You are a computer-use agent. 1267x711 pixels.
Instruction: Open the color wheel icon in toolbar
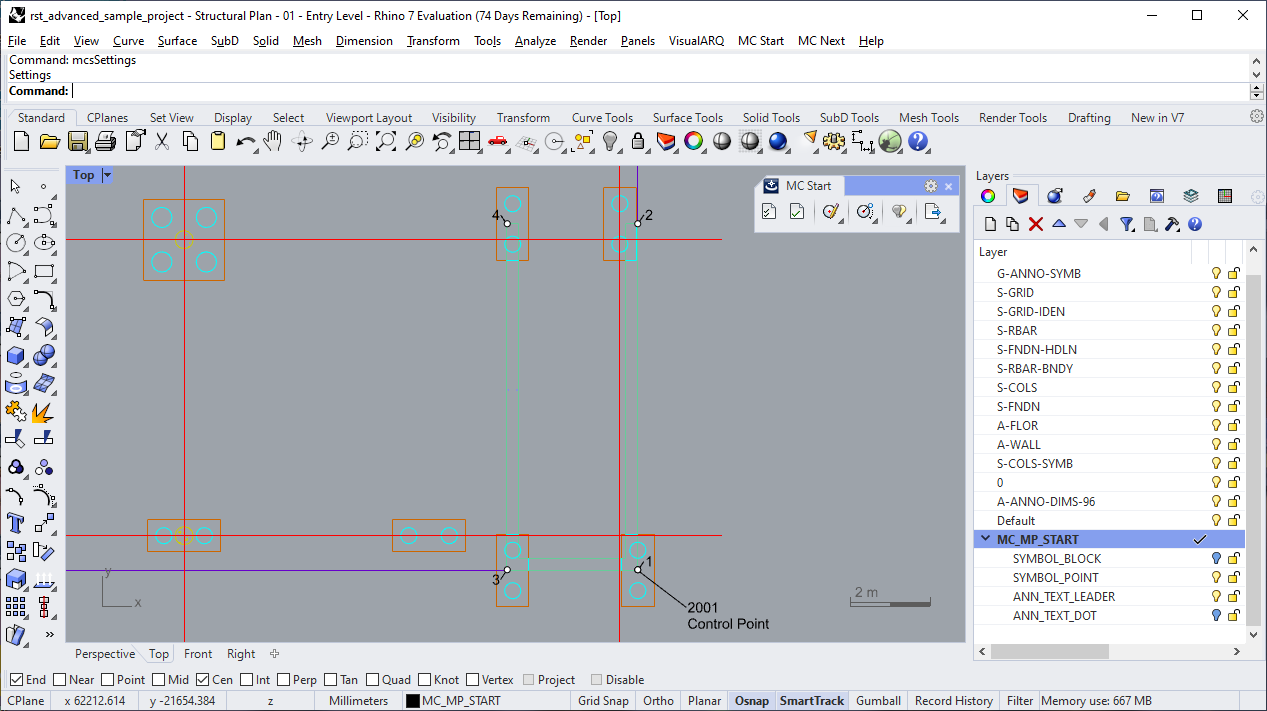coord(693,142)
